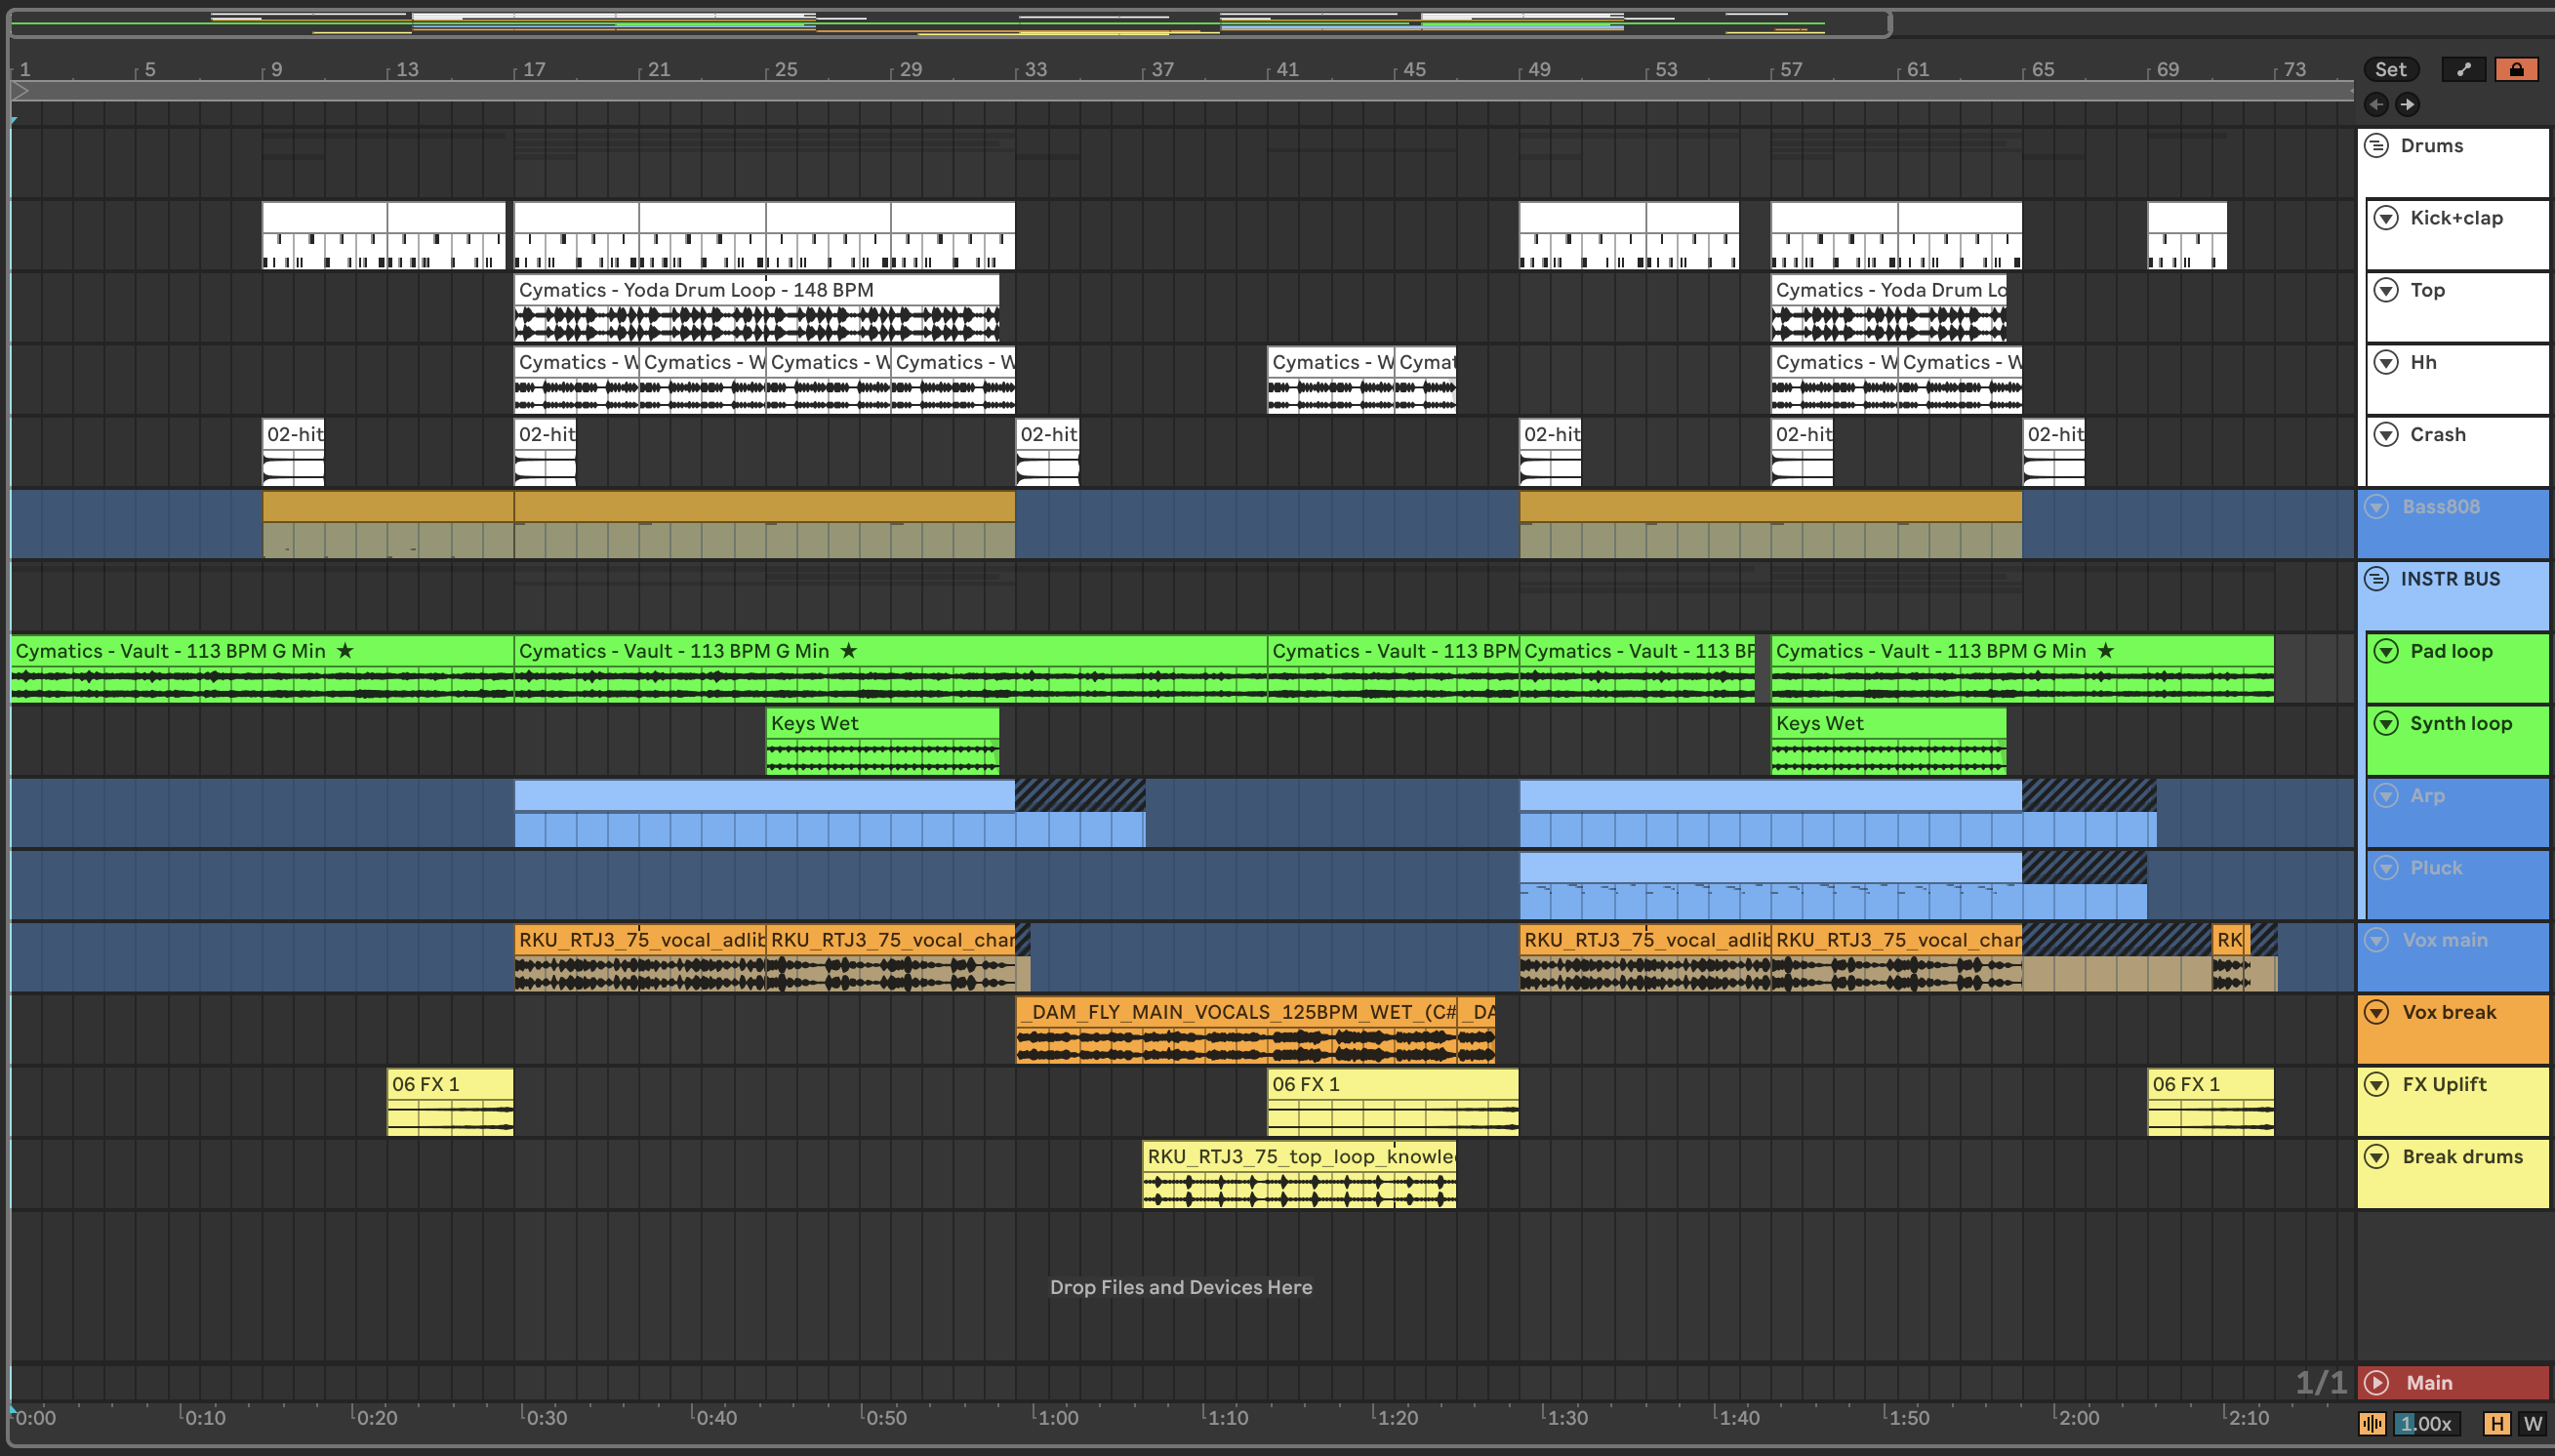Click bar 49 in the beat ruler
The height and width of the screenshot is (1456, 2555).
pyautogui.click(x=1540, y=69)
